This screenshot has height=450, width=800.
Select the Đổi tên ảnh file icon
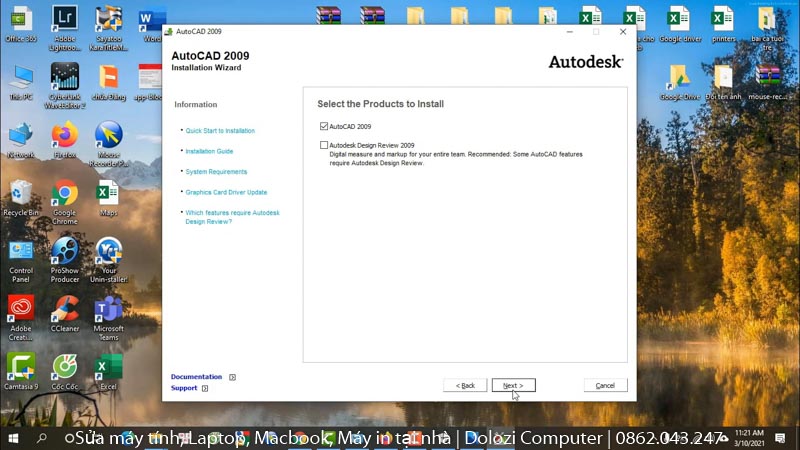click(x=723, y=82)
